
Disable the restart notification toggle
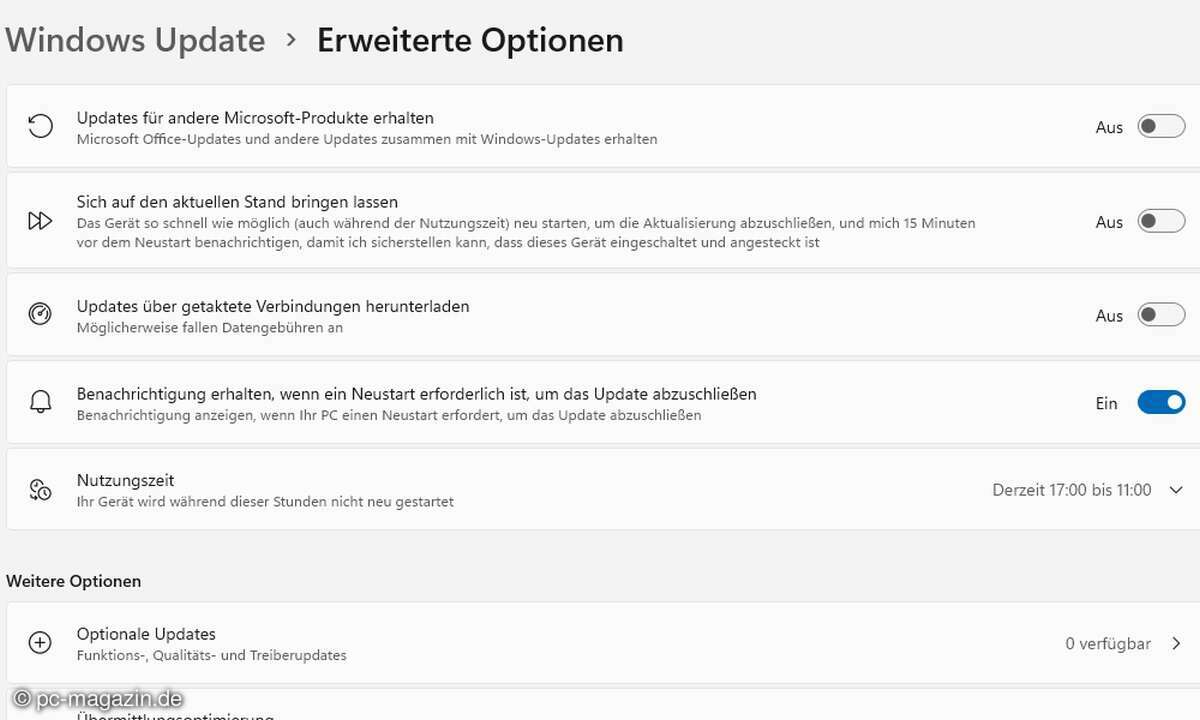click(1161, 403)
